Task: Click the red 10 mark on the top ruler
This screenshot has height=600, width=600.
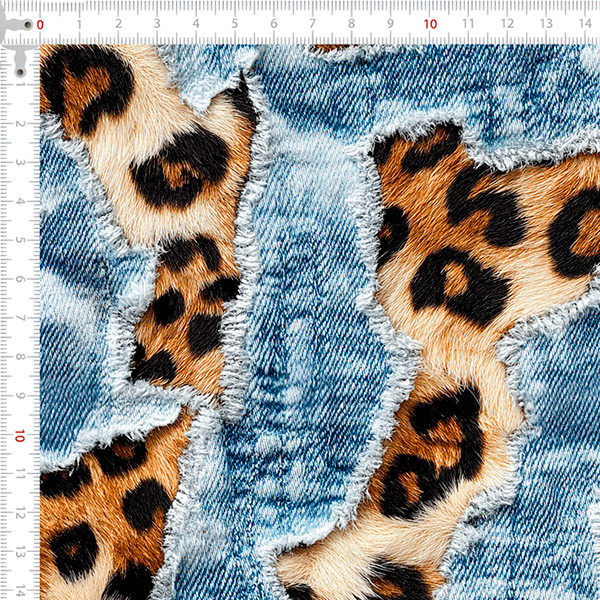Action: (430, 24)
